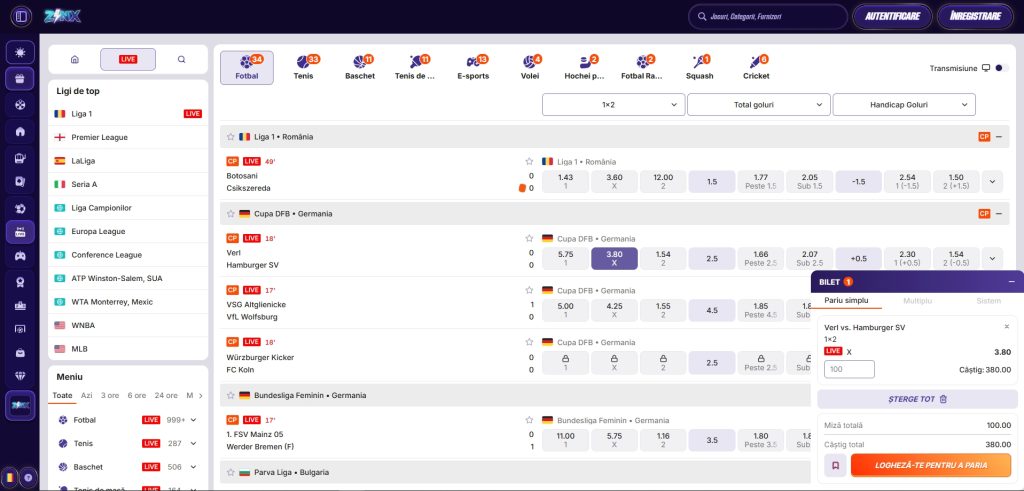This screenshot has width=1024, height=491.
Task: Toggle Verl draw odds 3.80 selection
Action: 615,259
